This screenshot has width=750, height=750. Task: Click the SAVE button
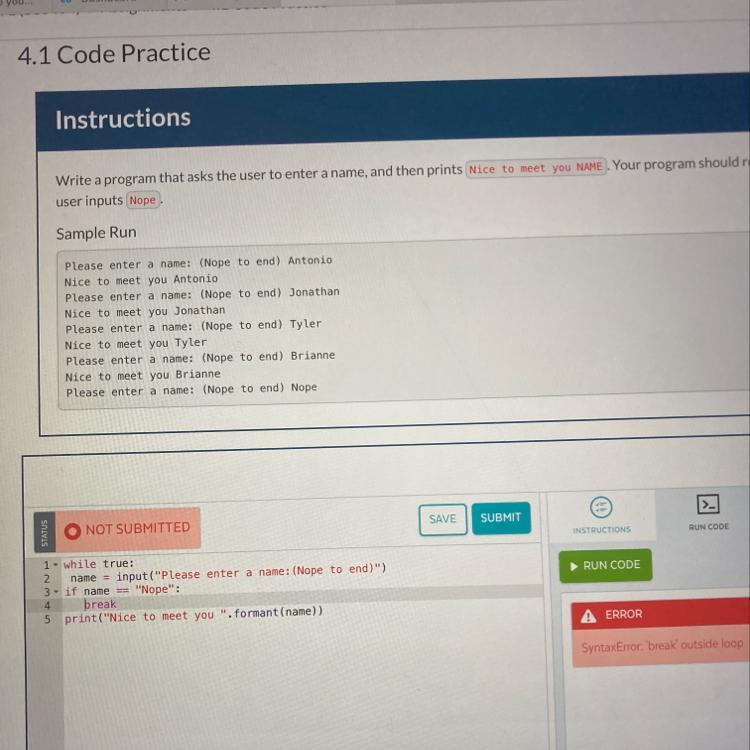click(442, 519)
